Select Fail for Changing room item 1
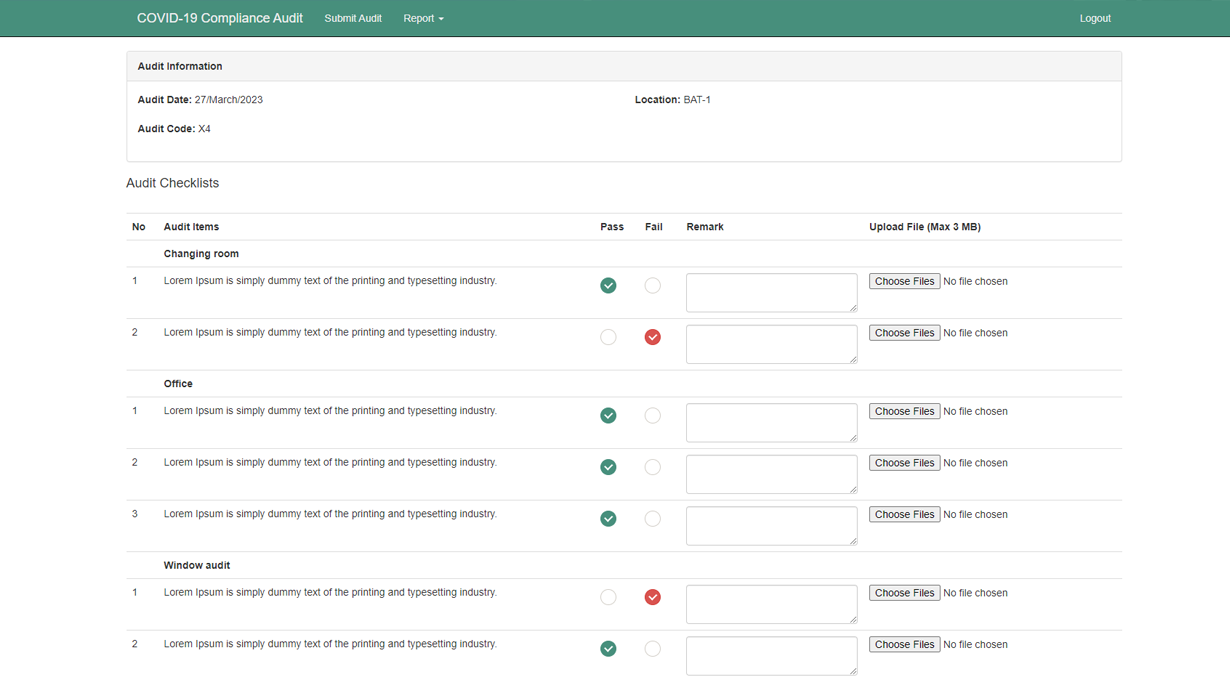1230x680 pixels. point(652,286)
